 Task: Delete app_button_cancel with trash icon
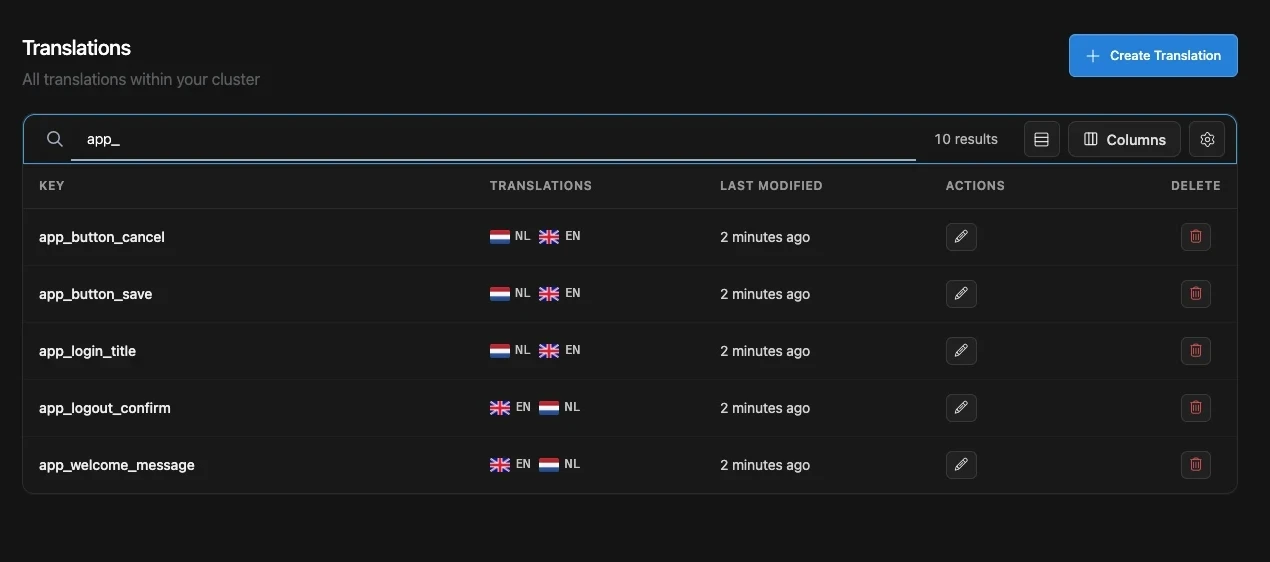pos(1195,237)
